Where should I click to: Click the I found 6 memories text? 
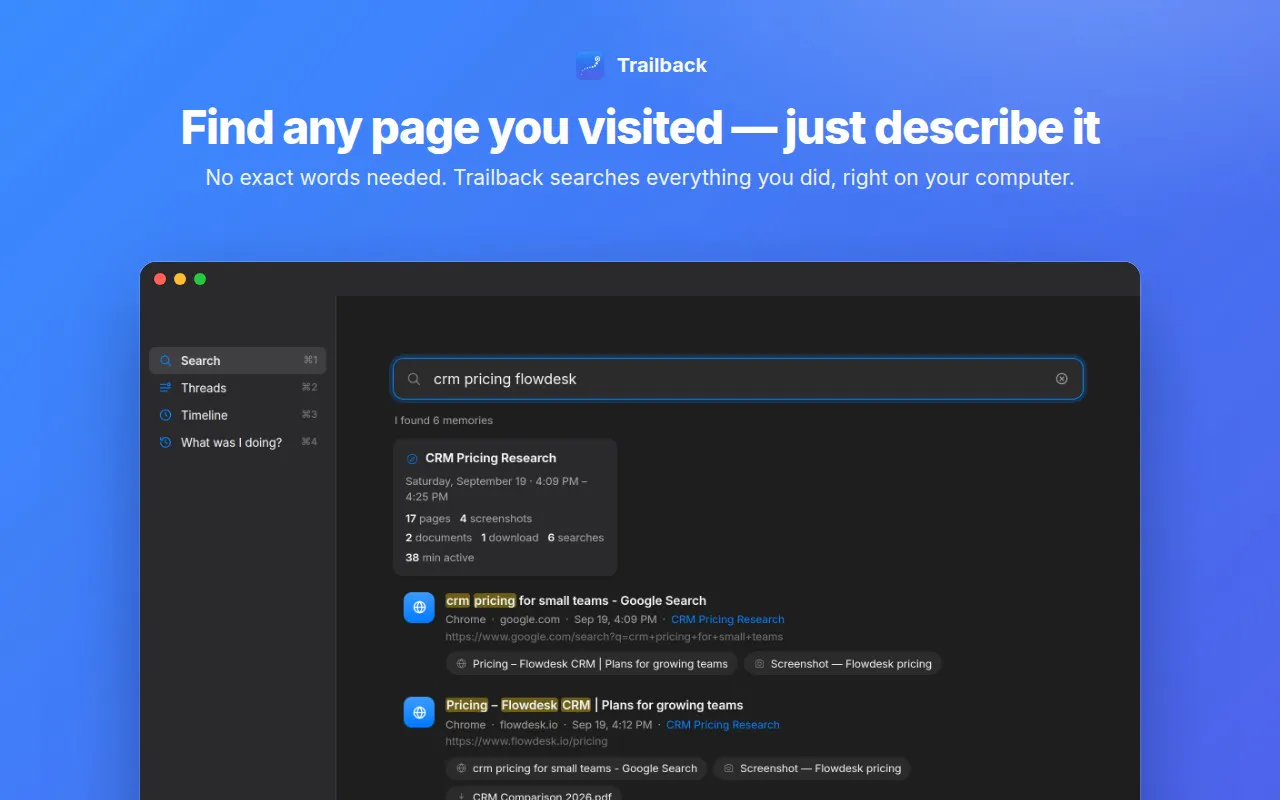click(x=444, y=421)
